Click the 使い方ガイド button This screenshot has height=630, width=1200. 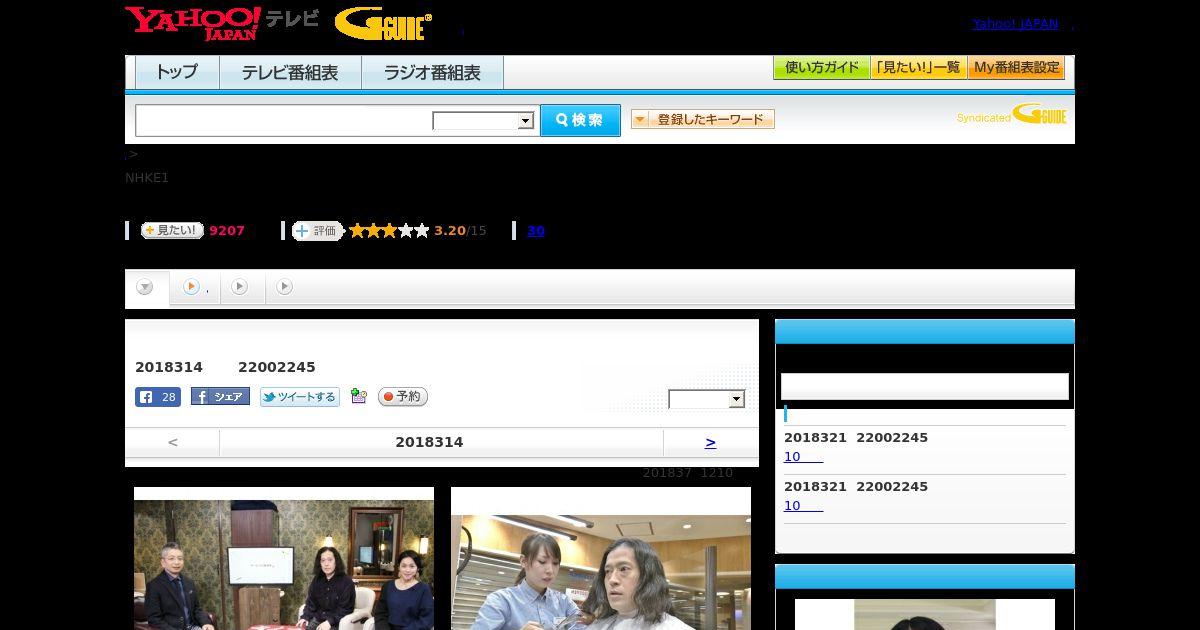click(x=822, y=68)
